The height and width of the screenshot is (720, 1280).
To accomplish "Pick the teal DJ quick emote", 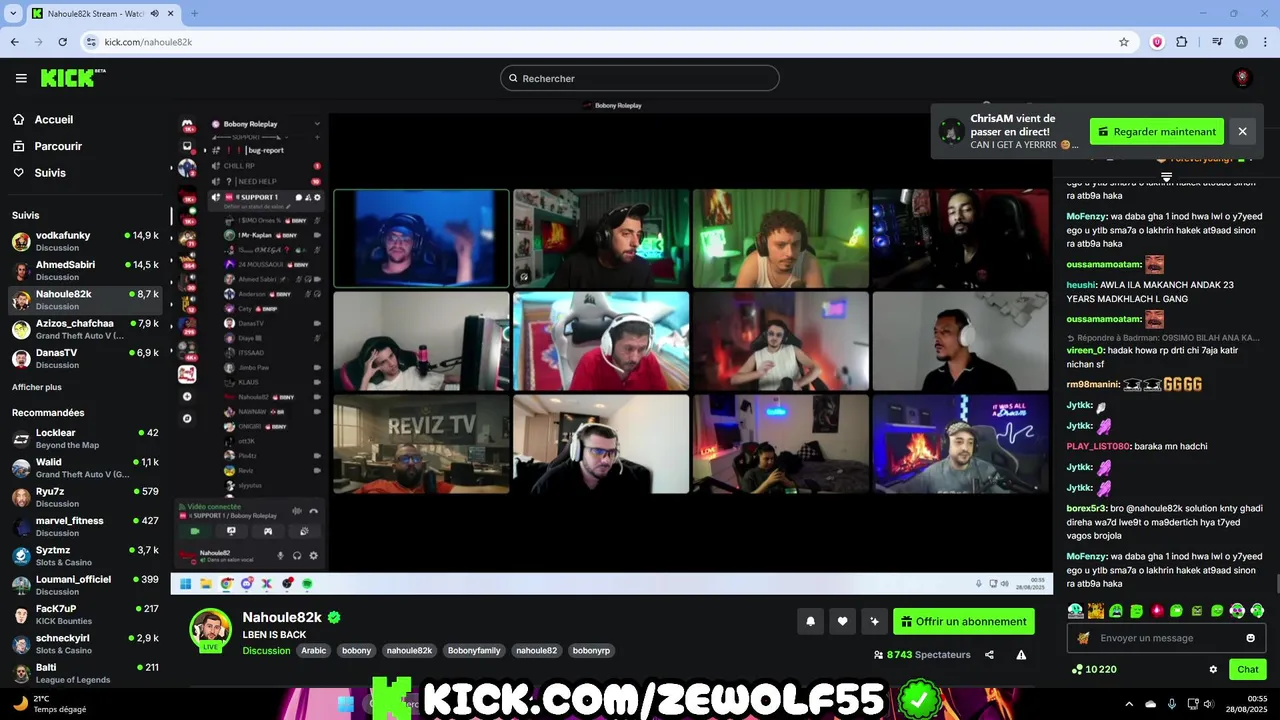I will [x=1075, y=610].
